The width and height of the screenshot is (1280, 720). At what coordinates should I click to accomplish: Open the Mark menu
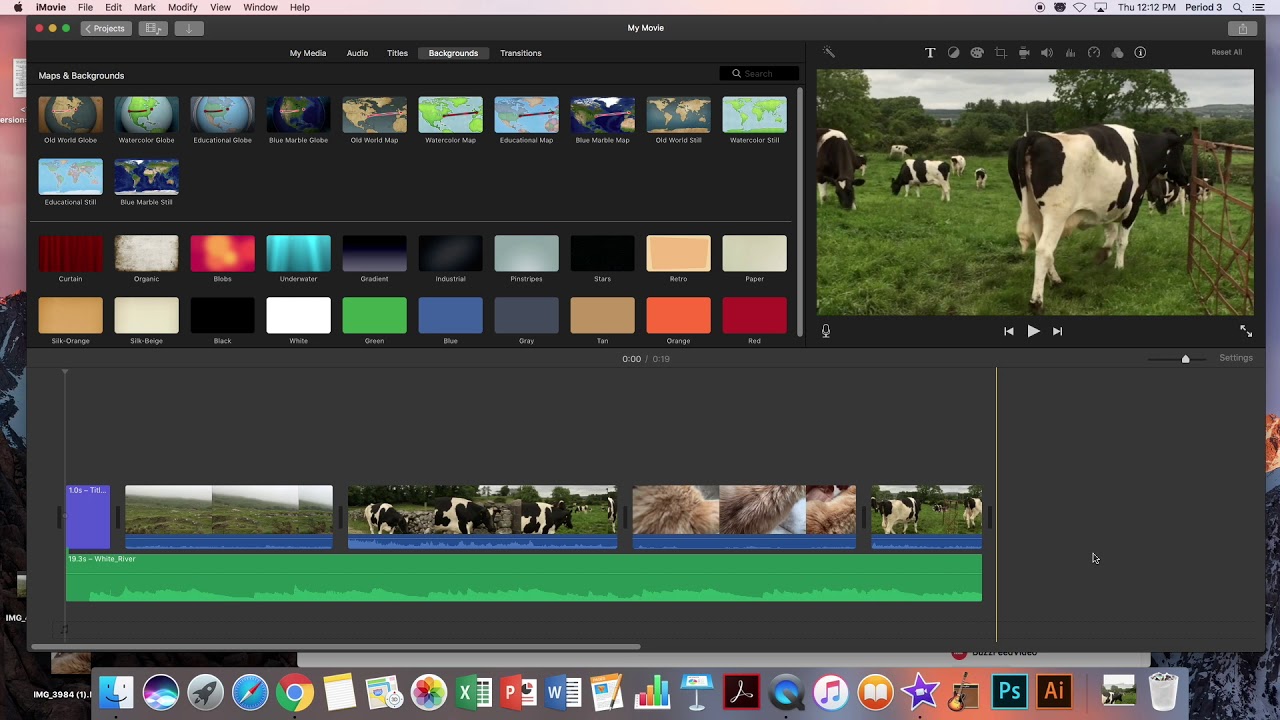(145, 7)
